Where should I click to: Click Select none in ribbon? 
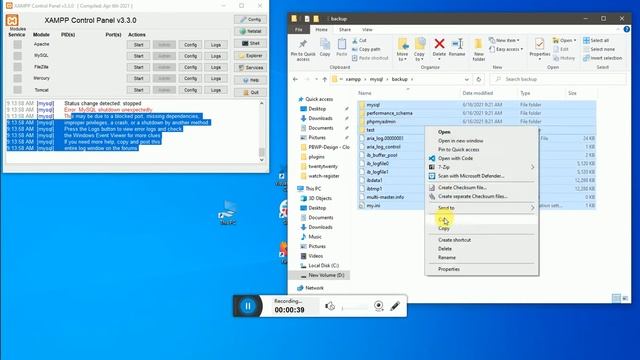tap(599, 49)
